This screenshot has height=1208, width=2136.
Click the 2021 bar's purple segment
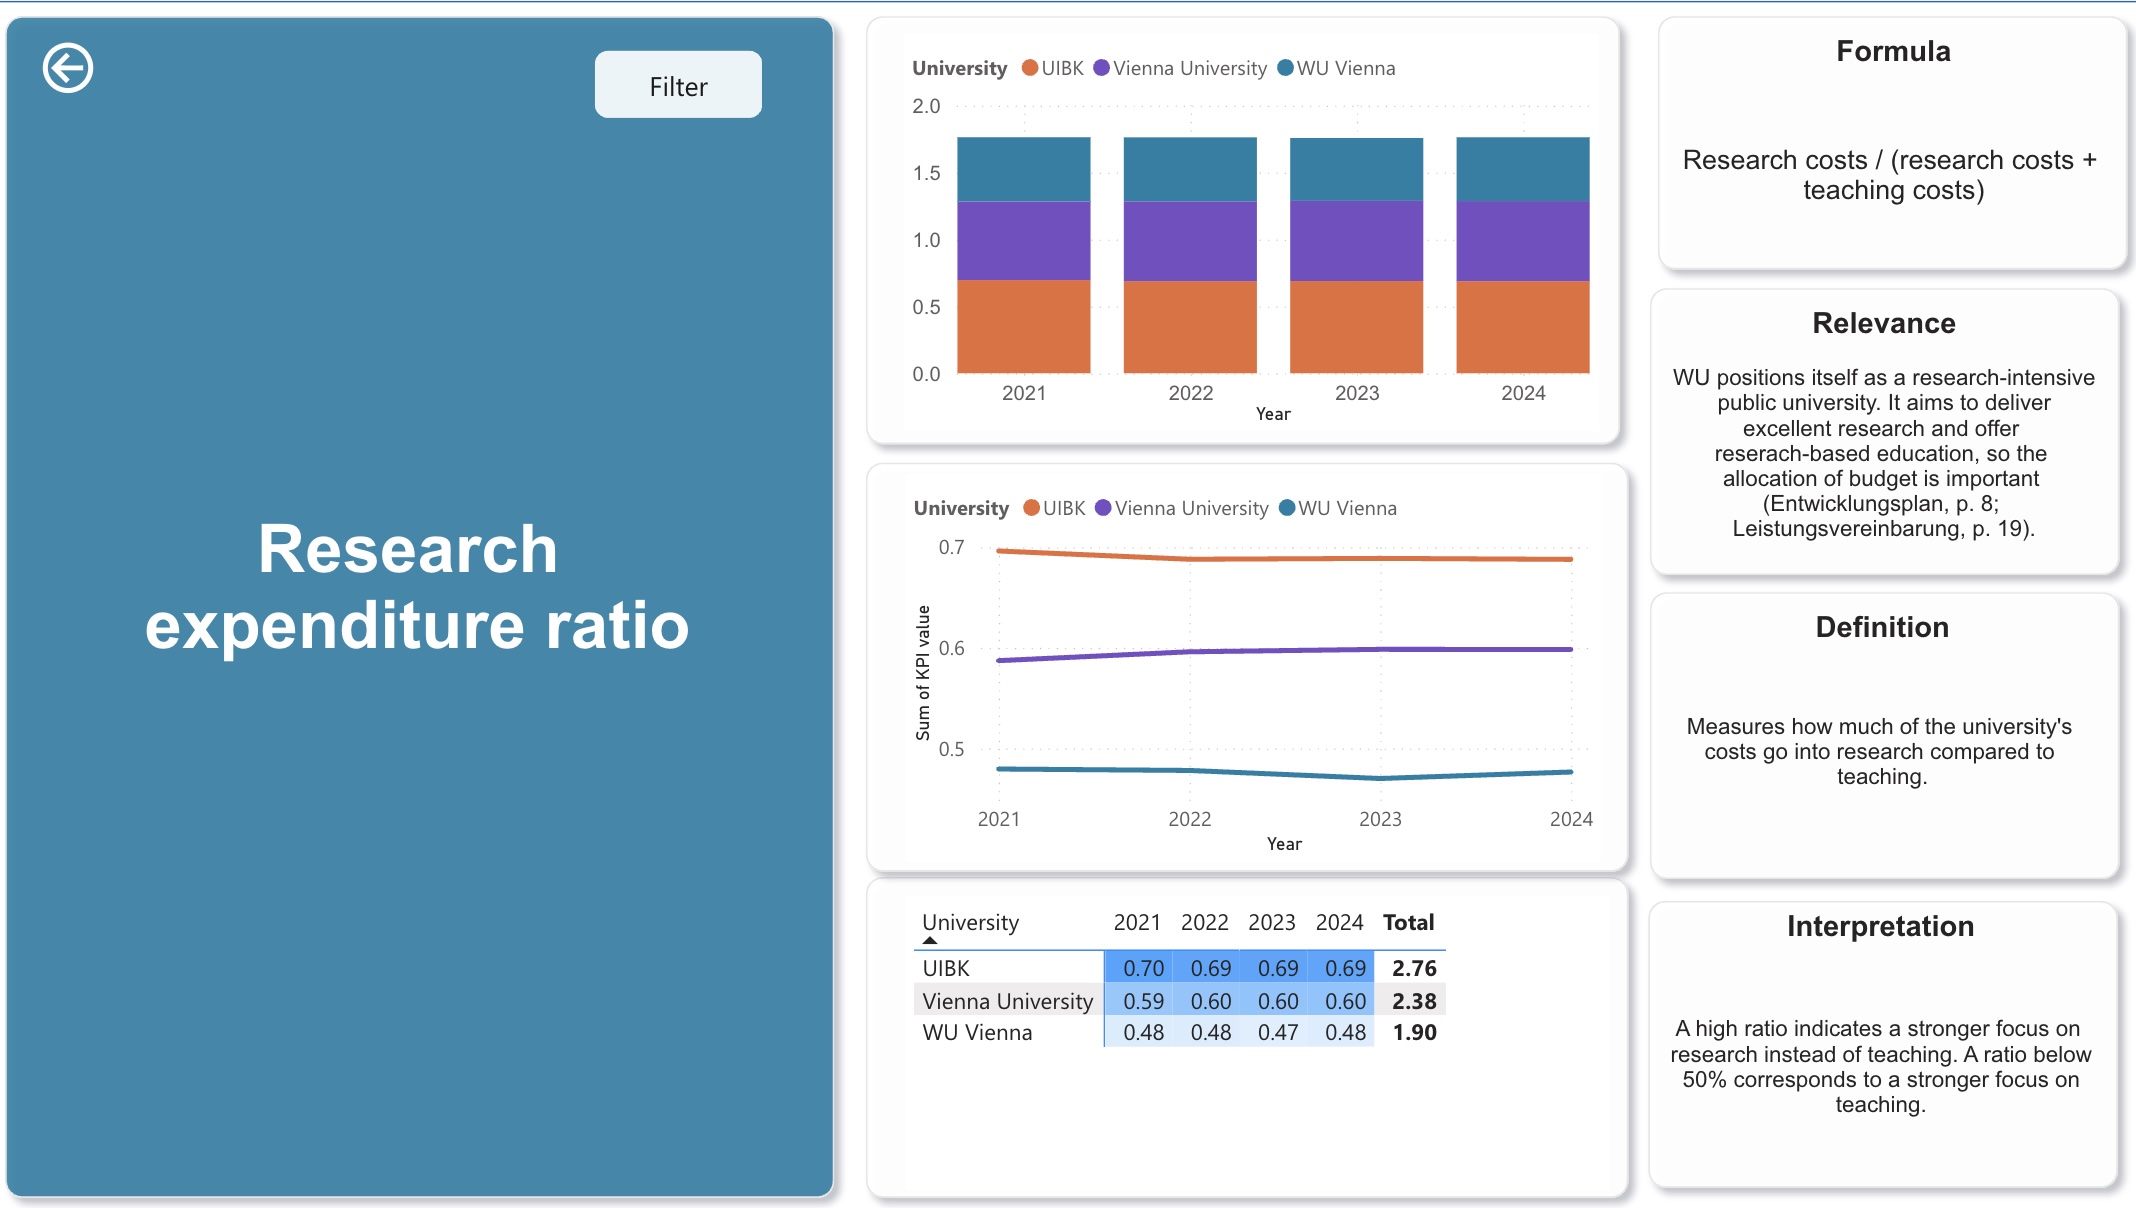pyautogui.click(x=1023, y=241)
